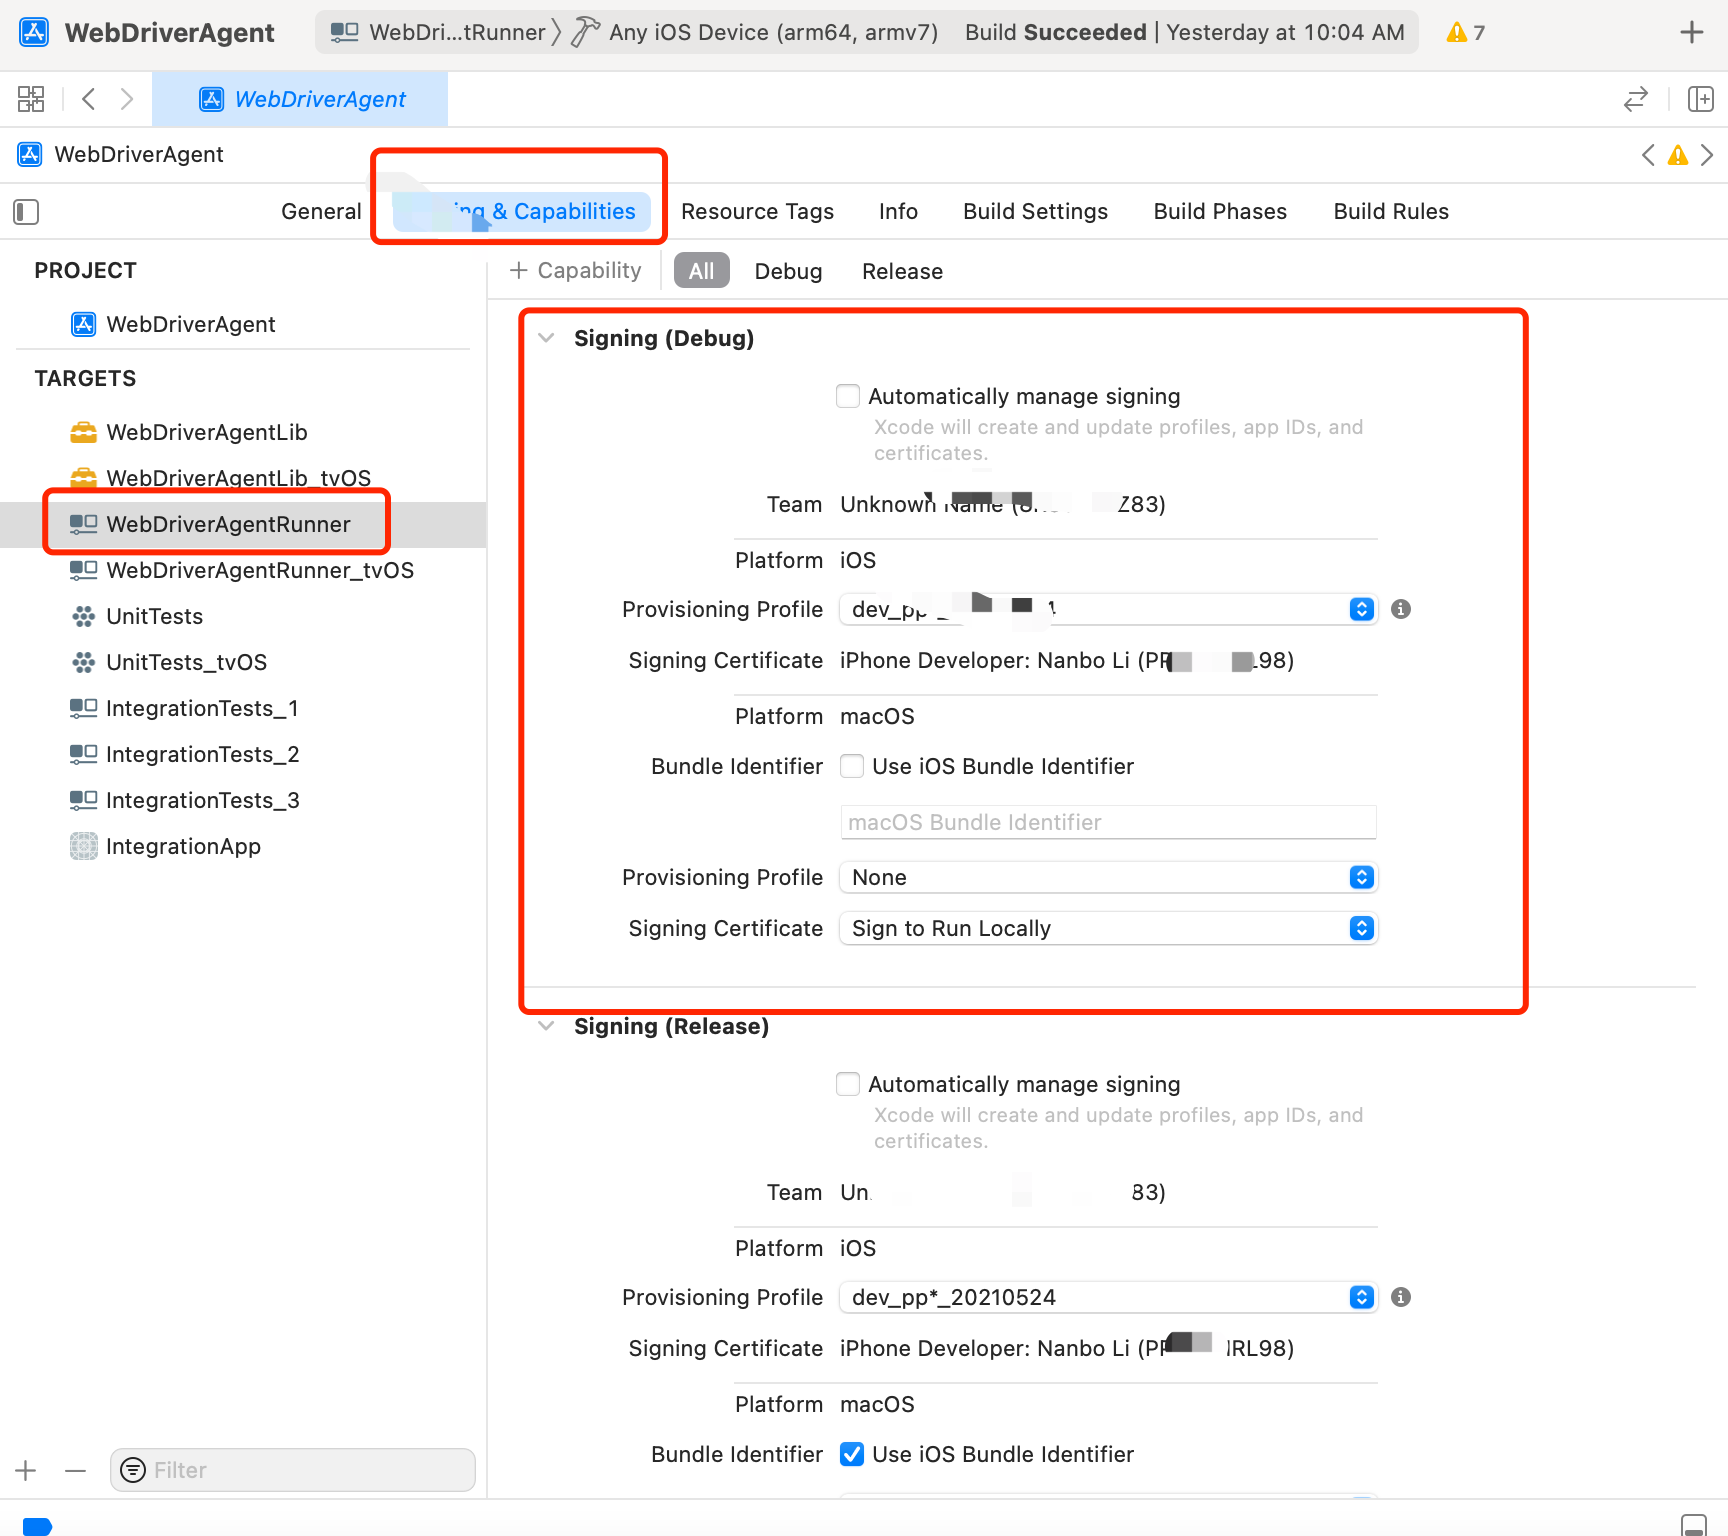
Task: Collapse the Signing (Debug) section
Action: point(546,338)
